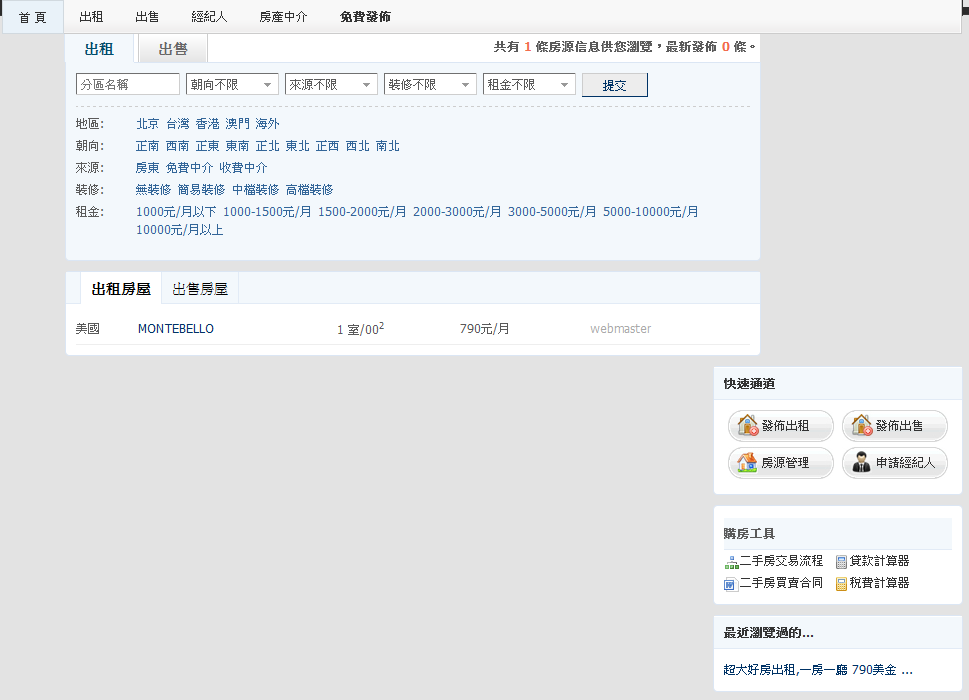Switch to the 出售 search tab
Screen dimensions: 969x700
click(x=173, y=49)
